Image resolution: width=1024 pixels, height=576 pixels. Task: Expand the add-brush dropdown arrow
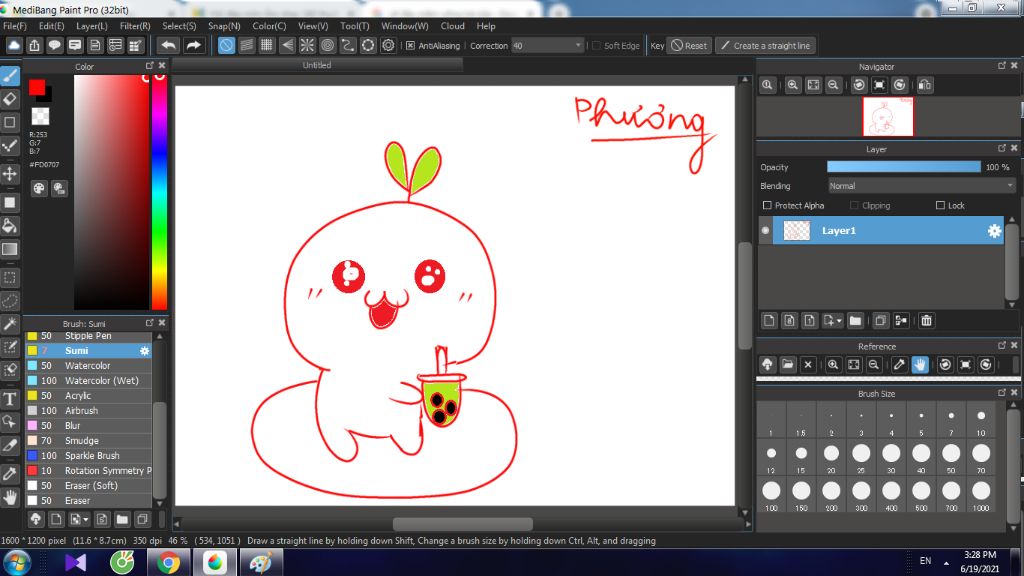[86, 520]
